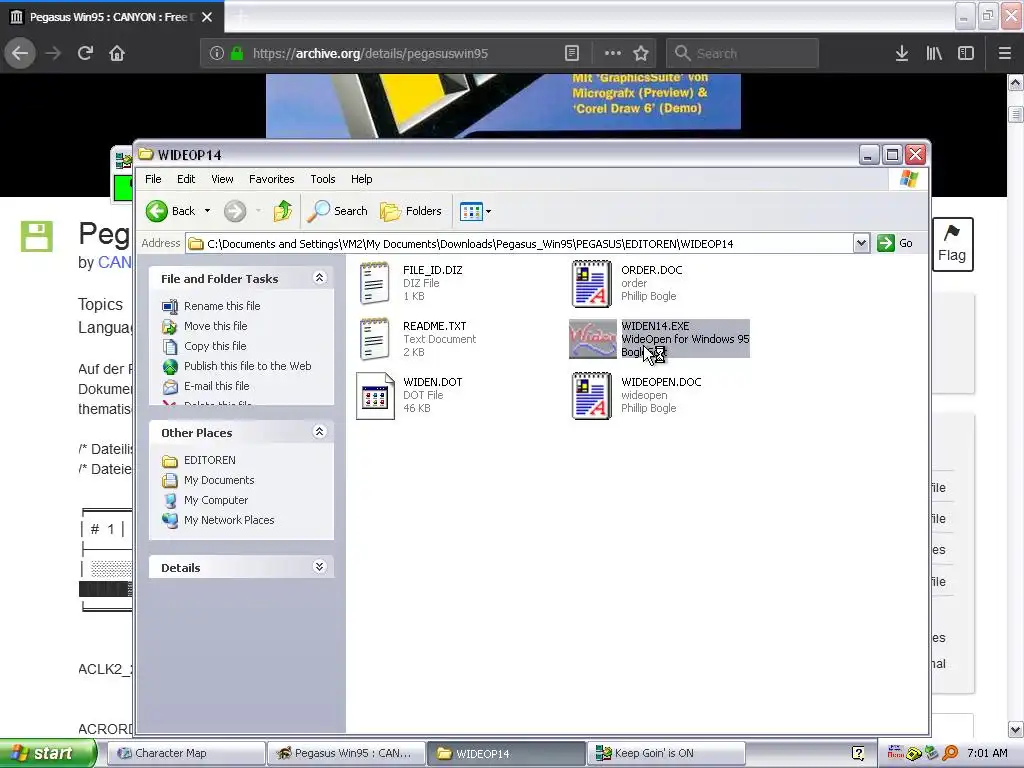Open My Documents in Other Places
The height and width of the screenshot is (768, 1024).
coord(219,480)
